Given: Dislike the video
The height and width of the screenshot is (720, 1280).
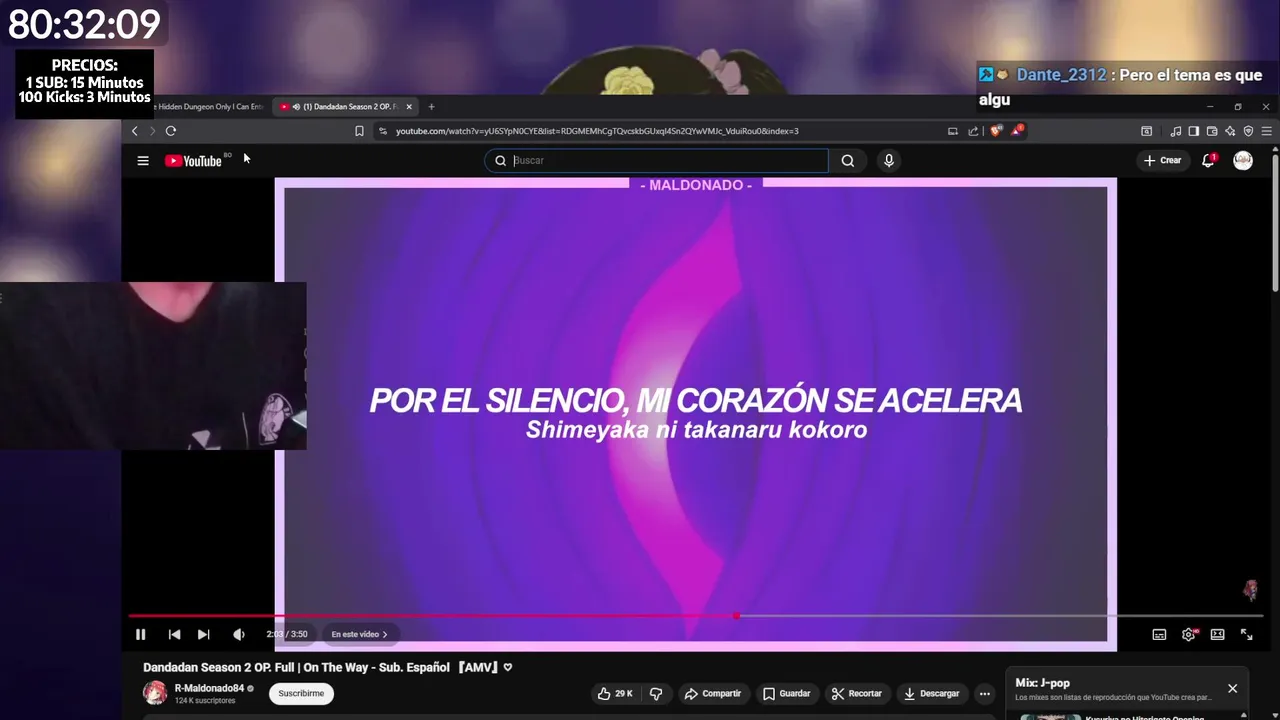Looking at the screenshot, I should [x=656, y=693].
